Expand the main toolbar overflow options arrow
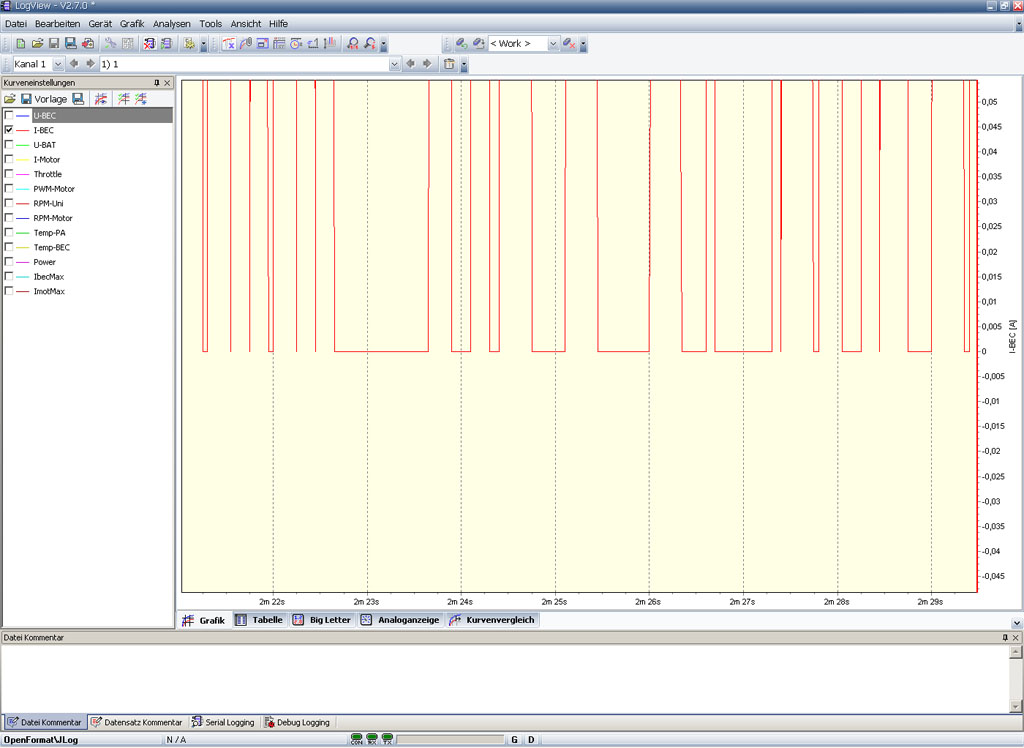 coord(204,44)
